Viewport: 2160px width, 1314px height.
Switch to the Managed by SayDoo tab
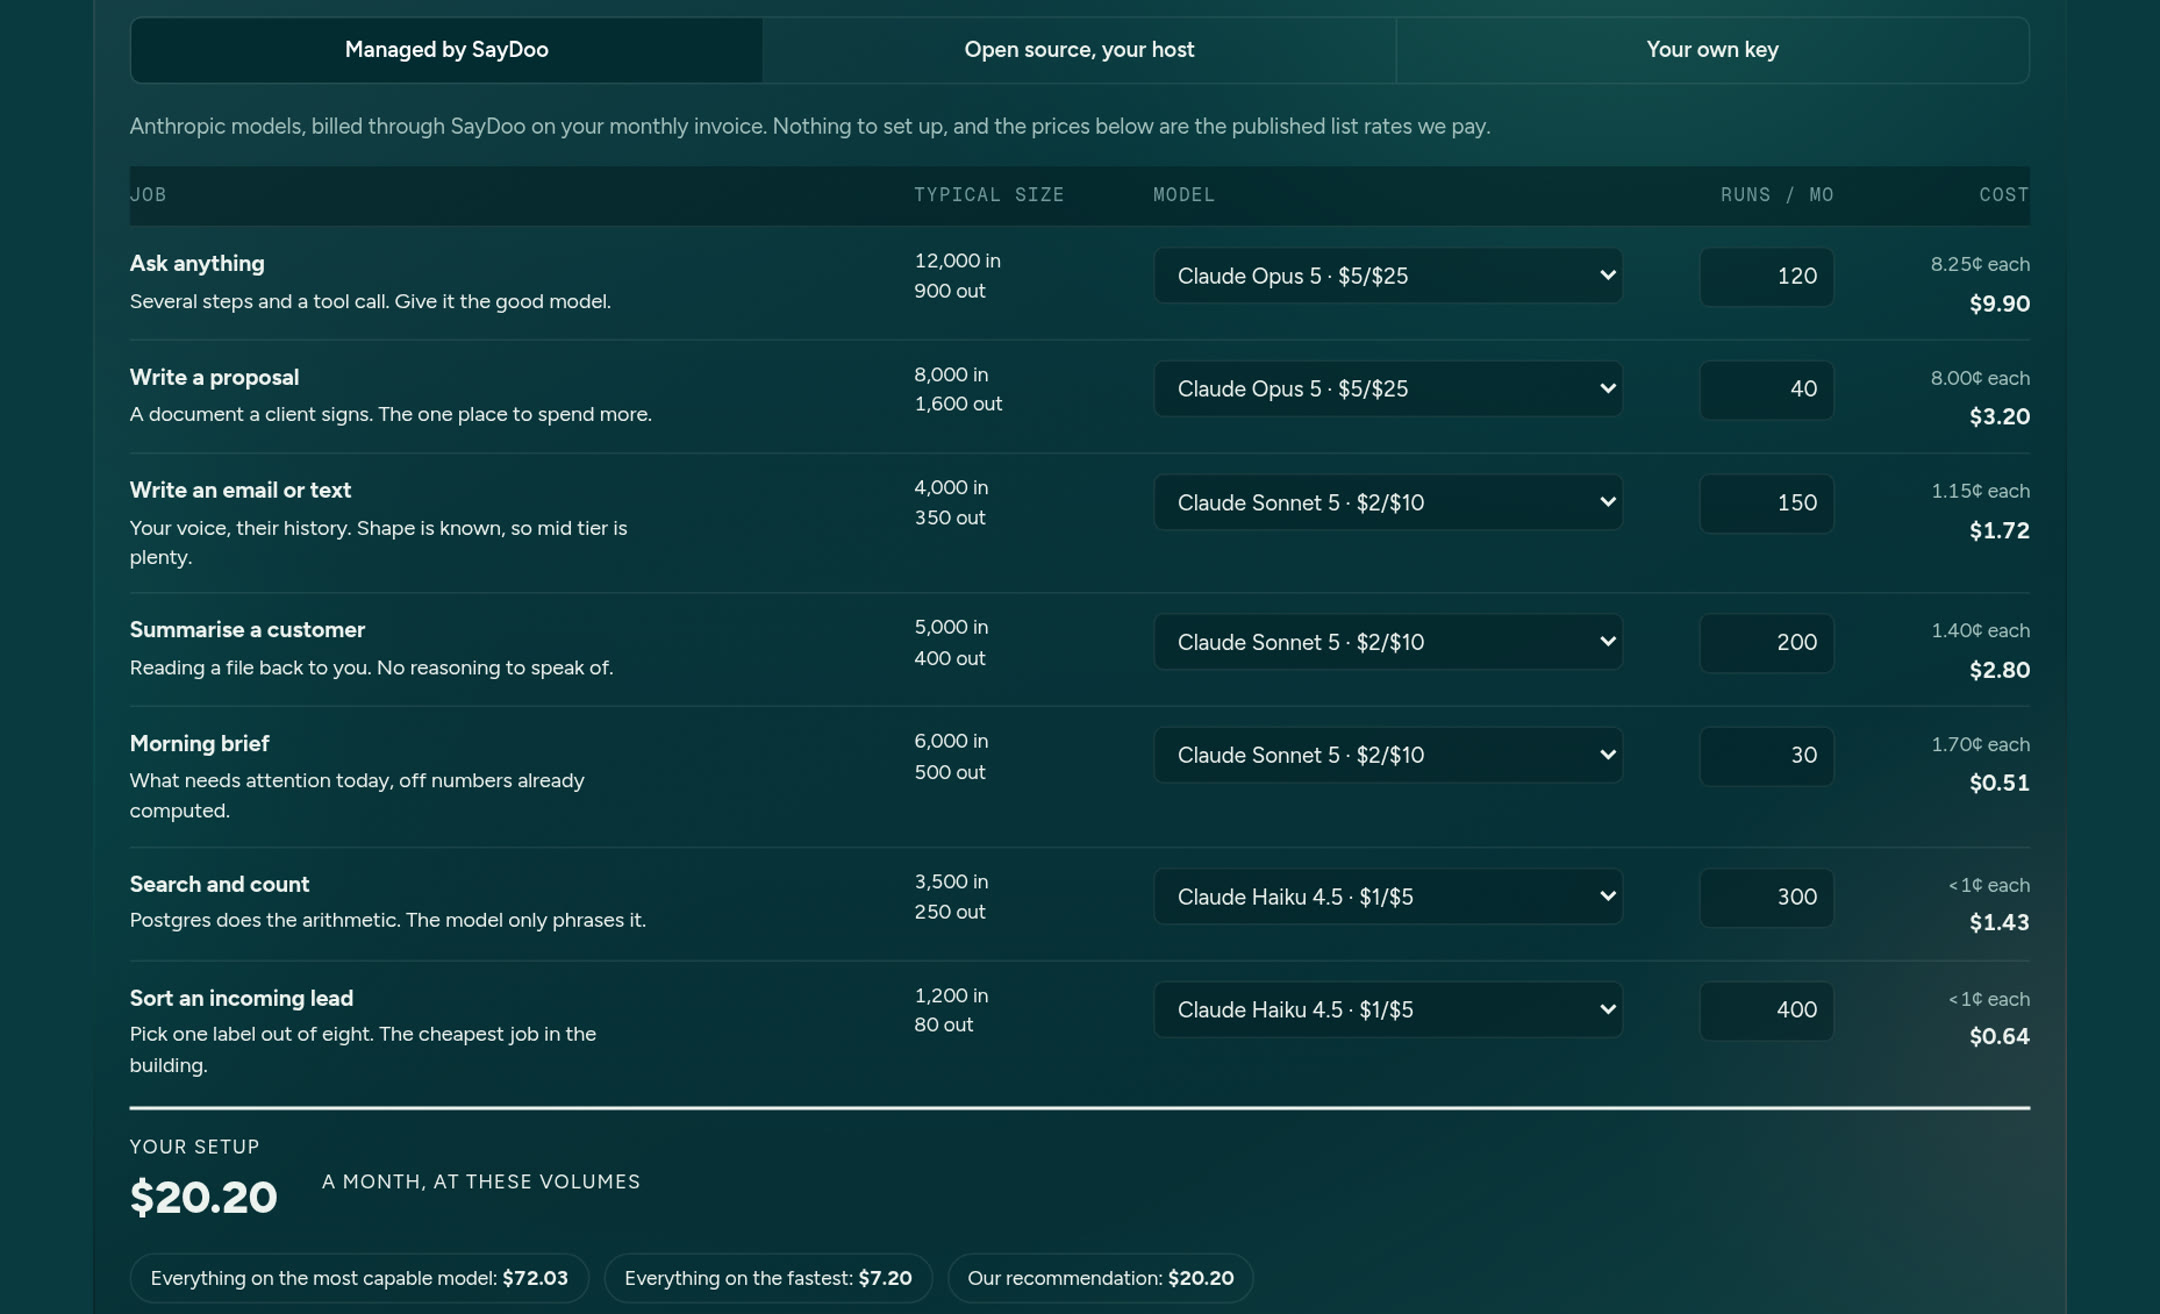coord(446,50)
